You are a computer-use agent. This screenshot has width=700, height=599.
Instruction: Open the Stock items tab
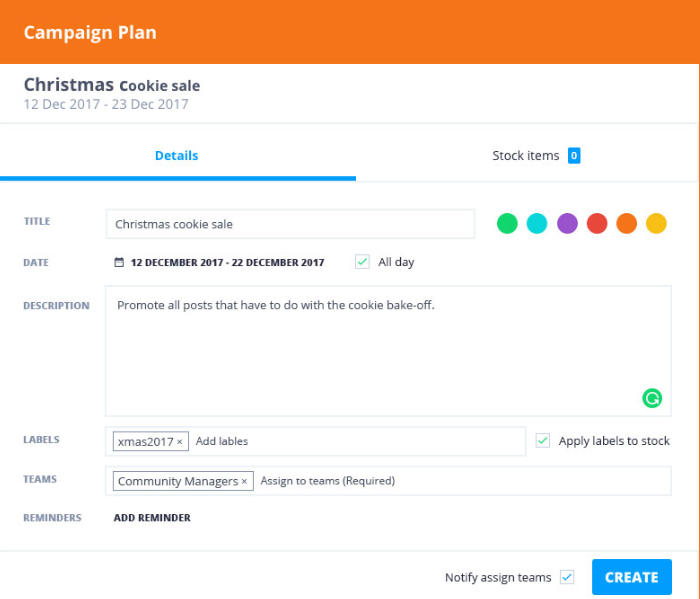[525, 156]
